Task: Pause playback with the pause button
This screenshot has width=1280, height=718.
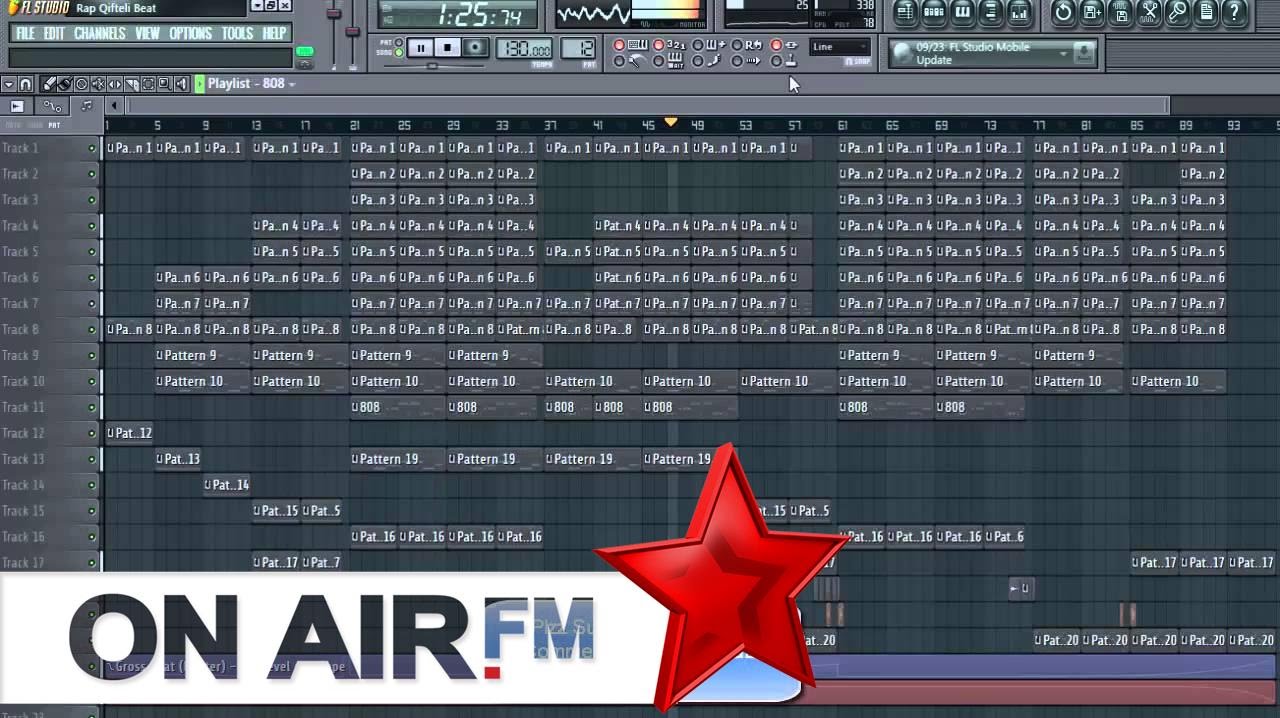Action: coord(421,47)
